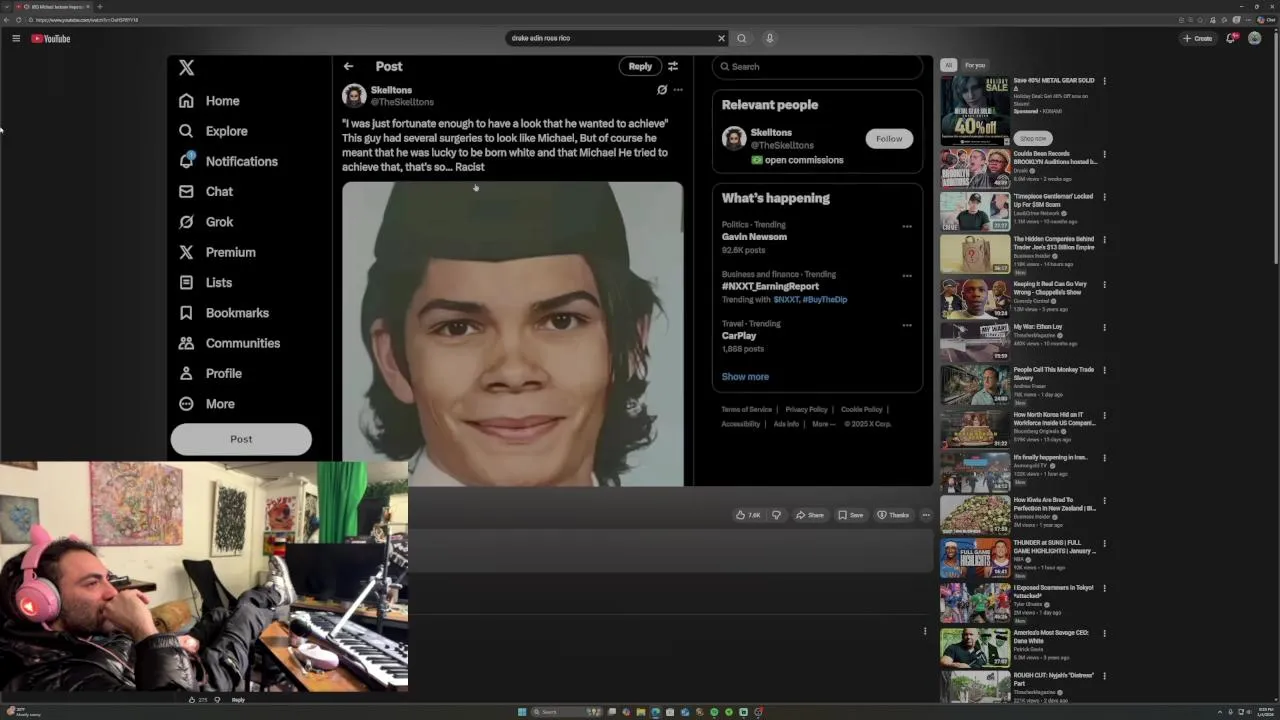Click the Reply button on post header
The width and height of the screenshot is (1280, 720).
[640, 66]
